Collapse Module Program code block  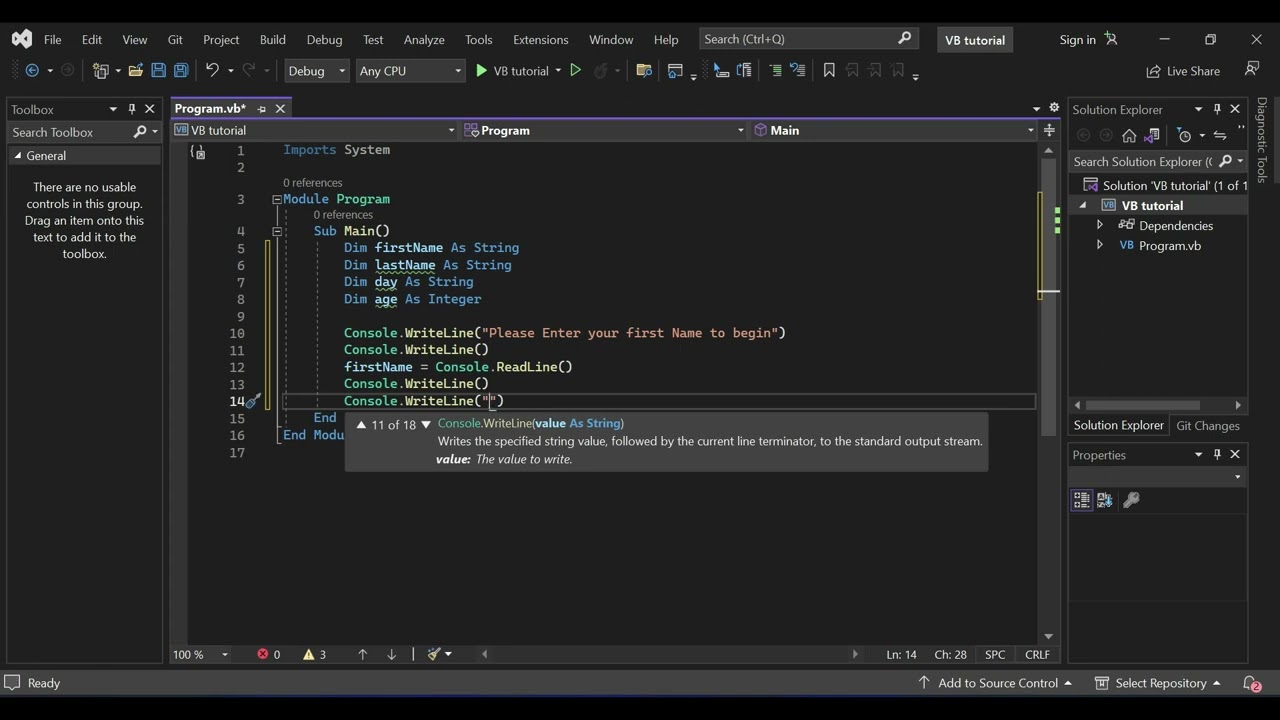(x=277, y=199)
